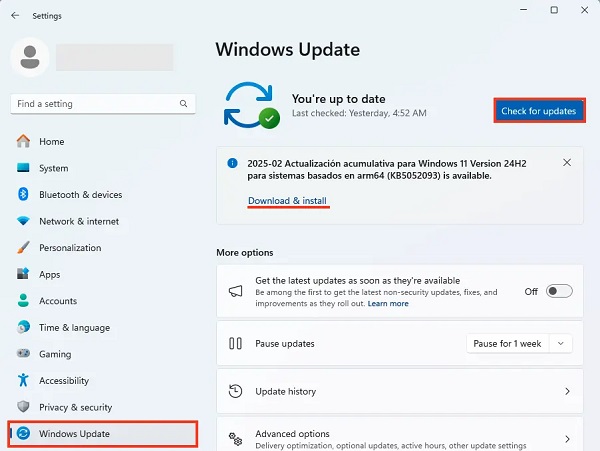Screen dimensions: 600x451
Task: Click the Advanced options gears icon
Action: tap(235, 439)
